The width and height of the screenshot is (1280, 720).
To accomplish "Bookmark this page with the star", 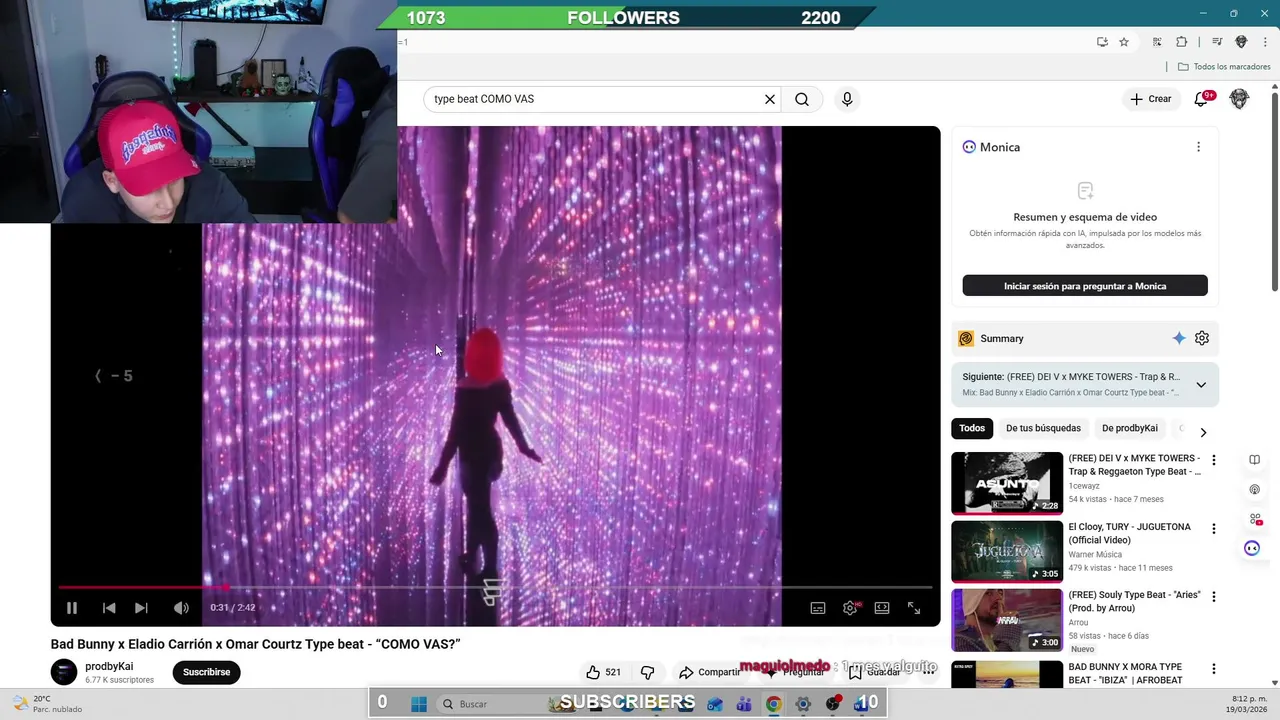I will 1124,42.
